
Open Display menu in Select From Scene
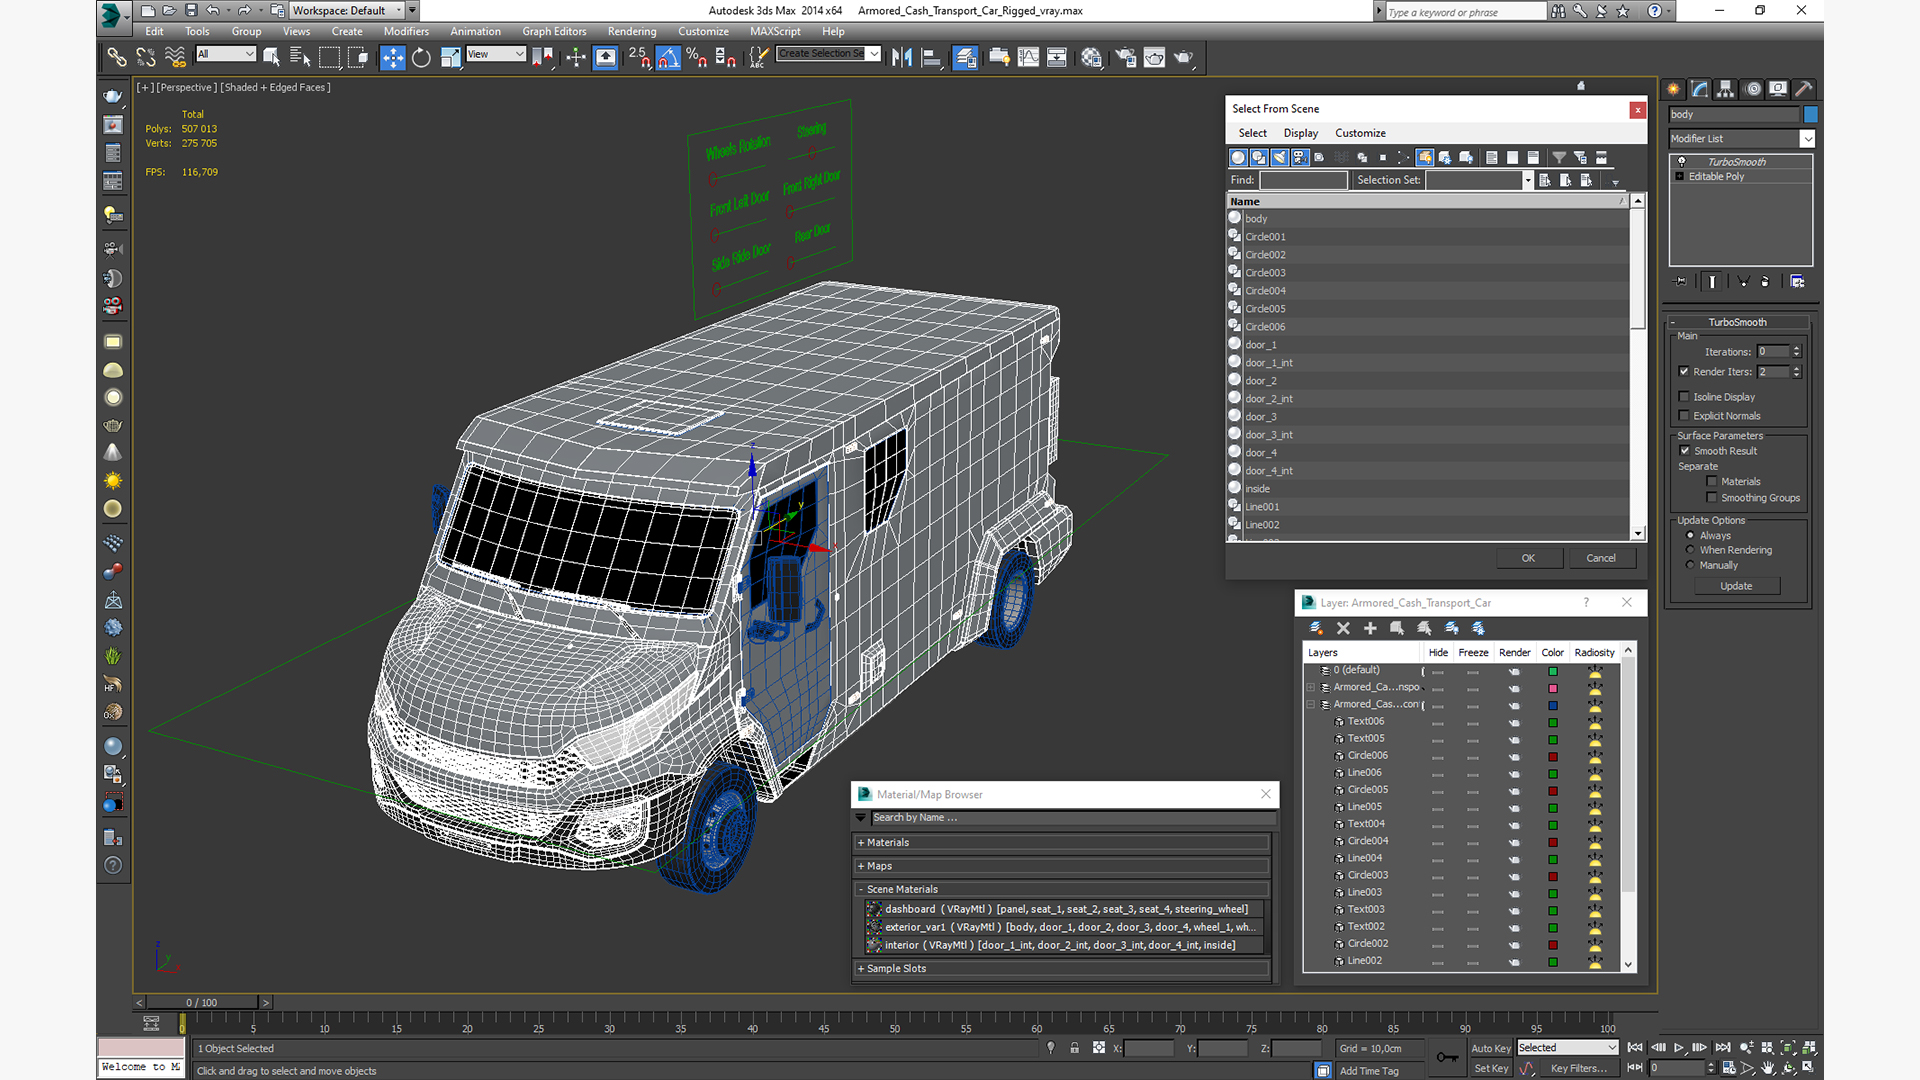pyautogui.click(x=1300, y=133)
